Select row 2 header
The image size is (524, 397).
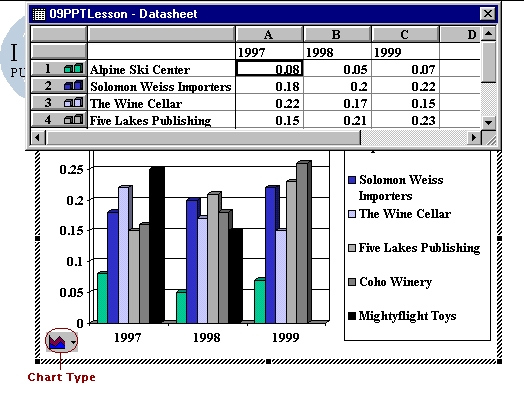[58, 86]
